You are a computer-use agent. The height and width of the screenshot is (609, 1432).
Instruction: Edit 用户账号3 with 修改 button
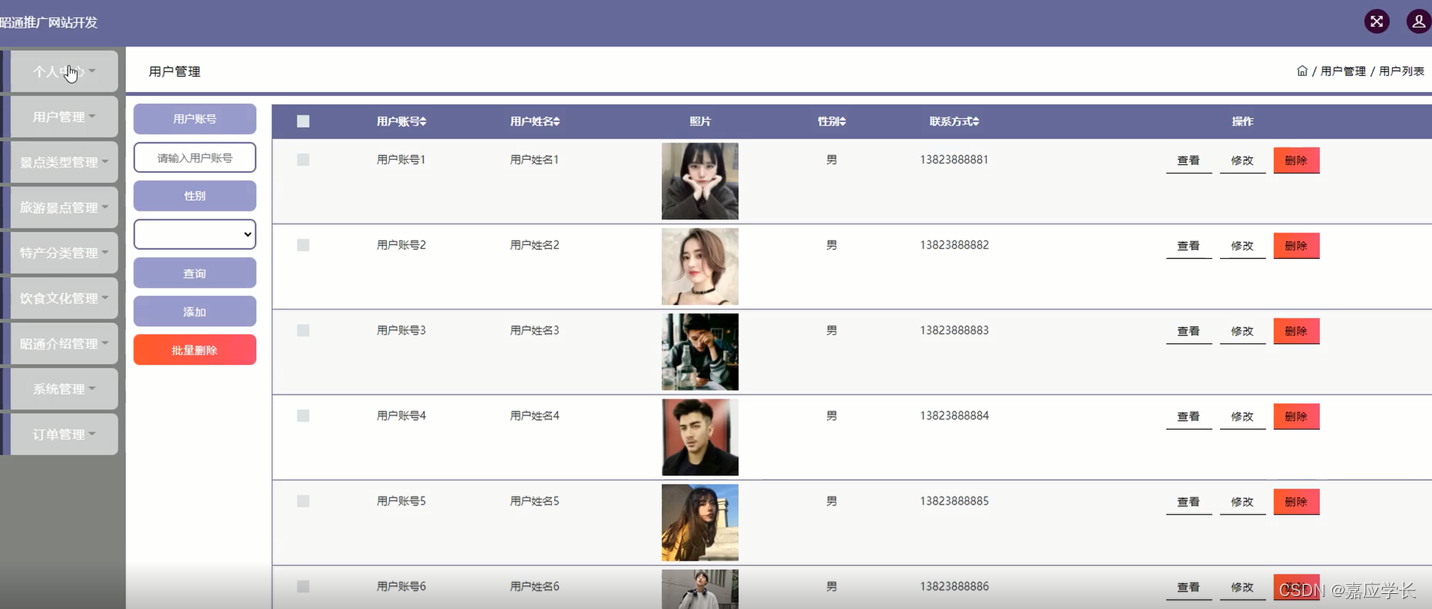coord(1242,331)
